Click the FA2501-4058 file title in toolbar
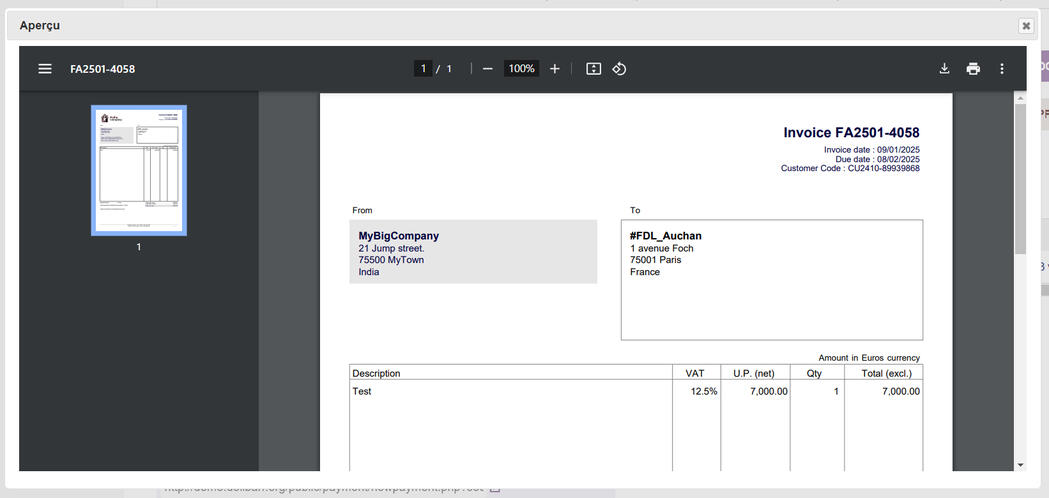This screenshot has width=1049, height=498. (102, 69)
